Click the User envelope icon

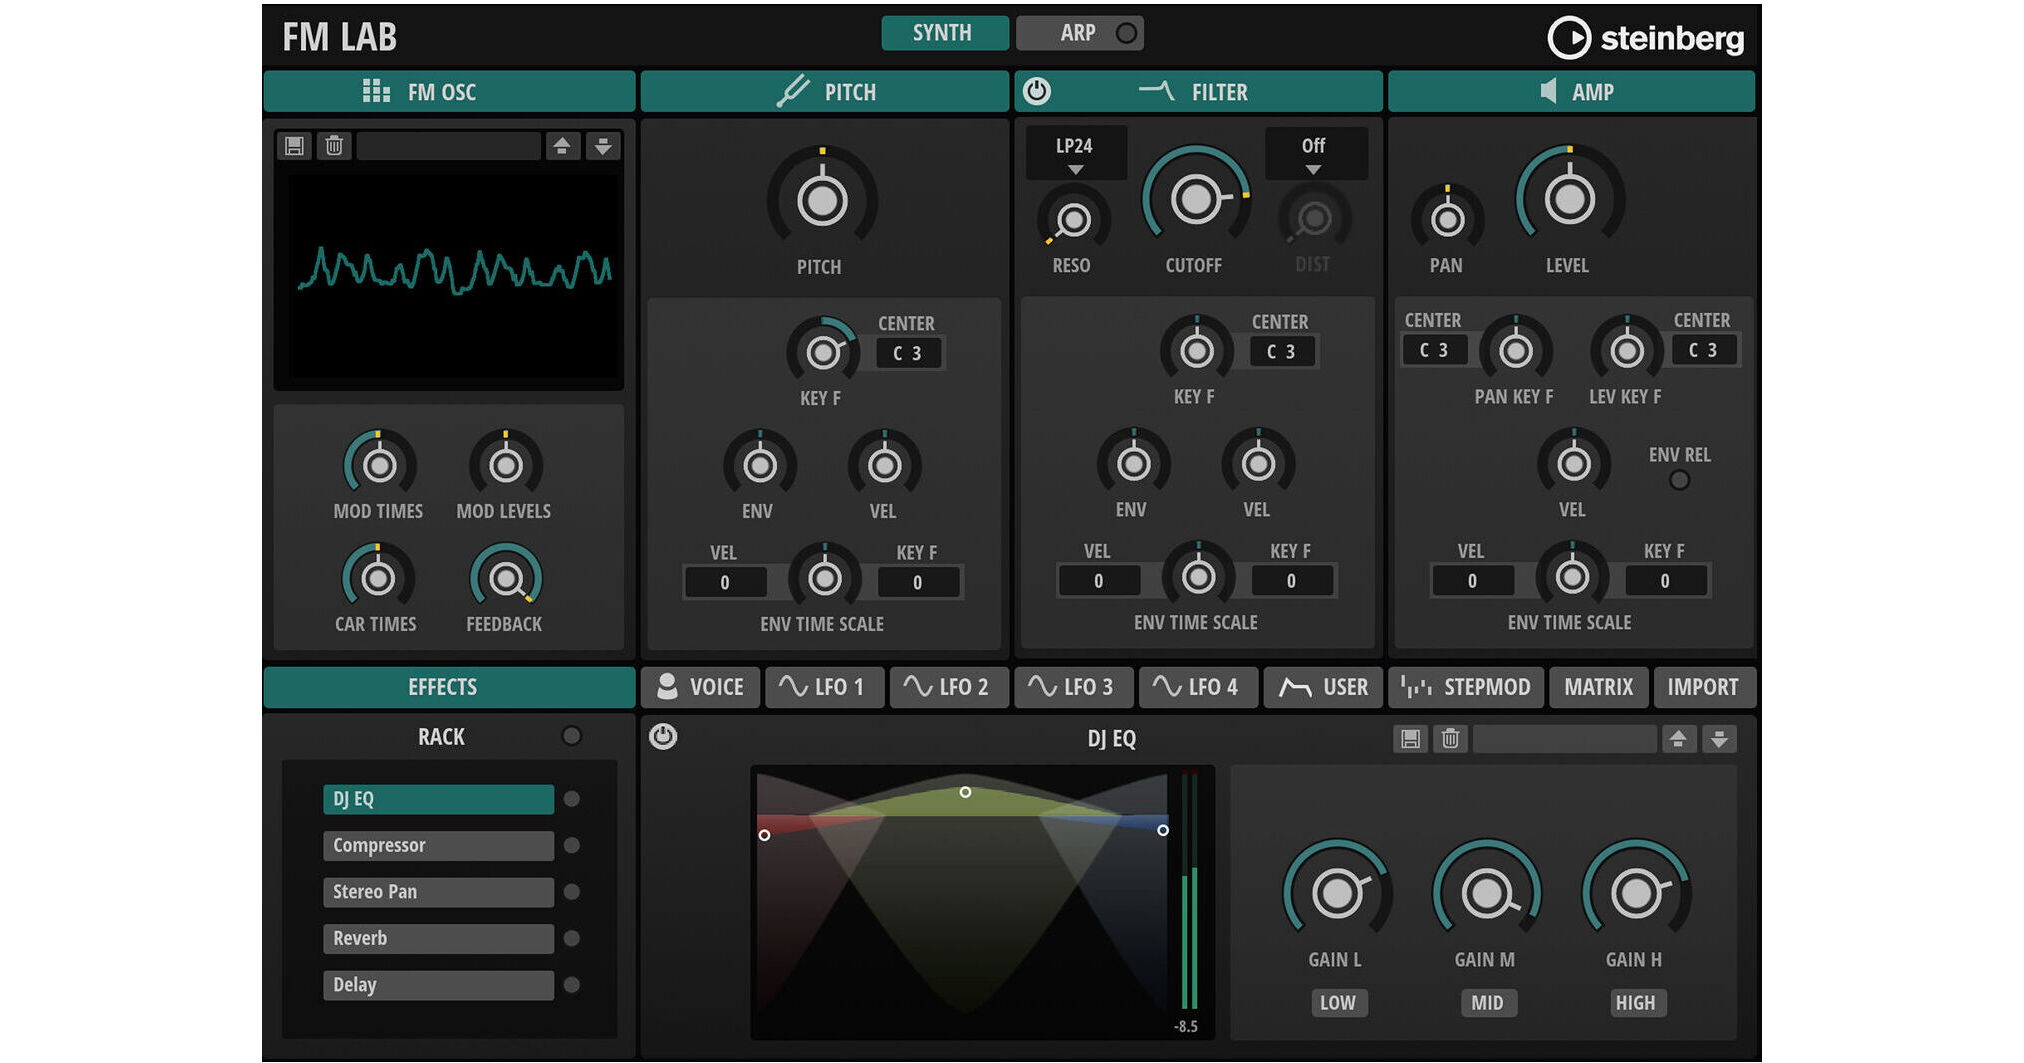tap(1295, 687)
